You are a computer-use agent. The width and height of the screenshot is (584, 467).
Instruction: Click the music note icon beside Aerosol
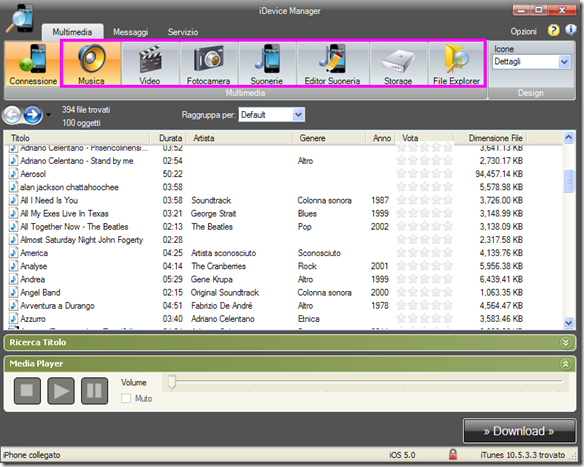[13, 174]
